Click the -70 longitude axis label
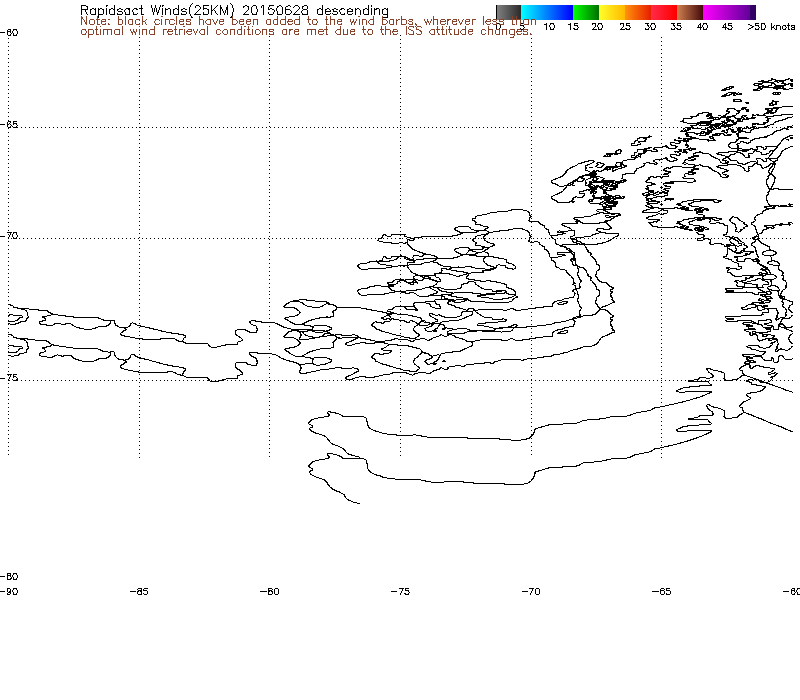Viewport: 800px width, 700px height. pyautogui.click(x=531, y=592)
